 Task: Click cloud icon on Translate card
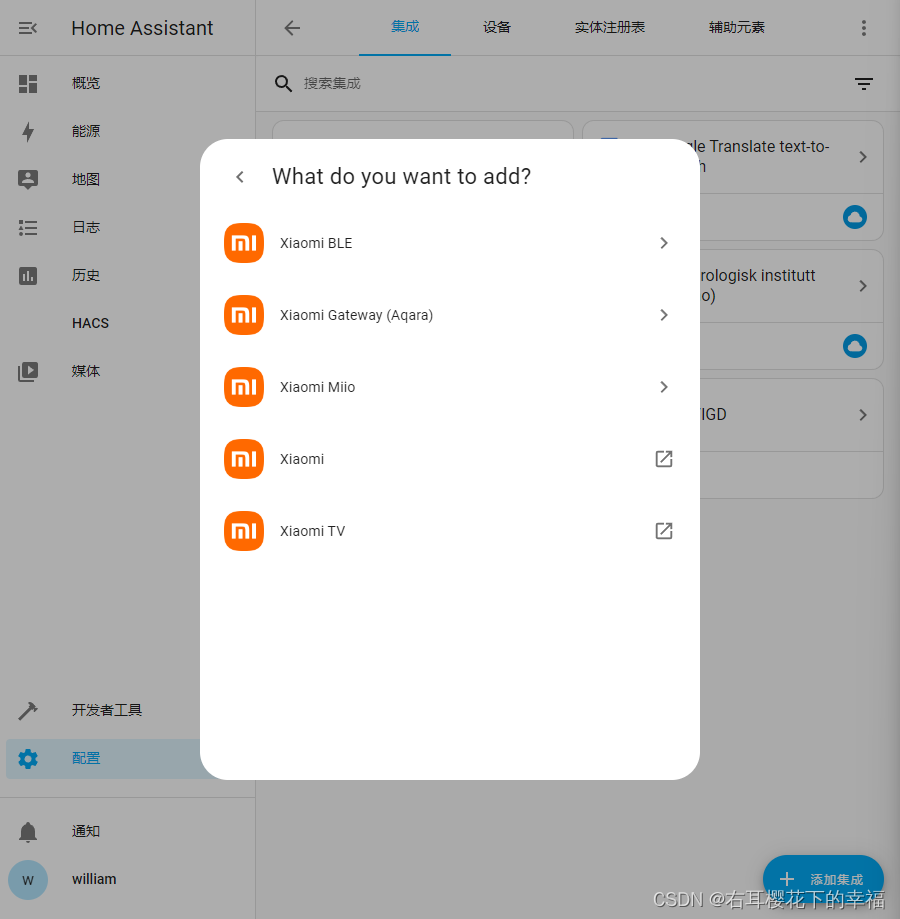coord(854,217)
